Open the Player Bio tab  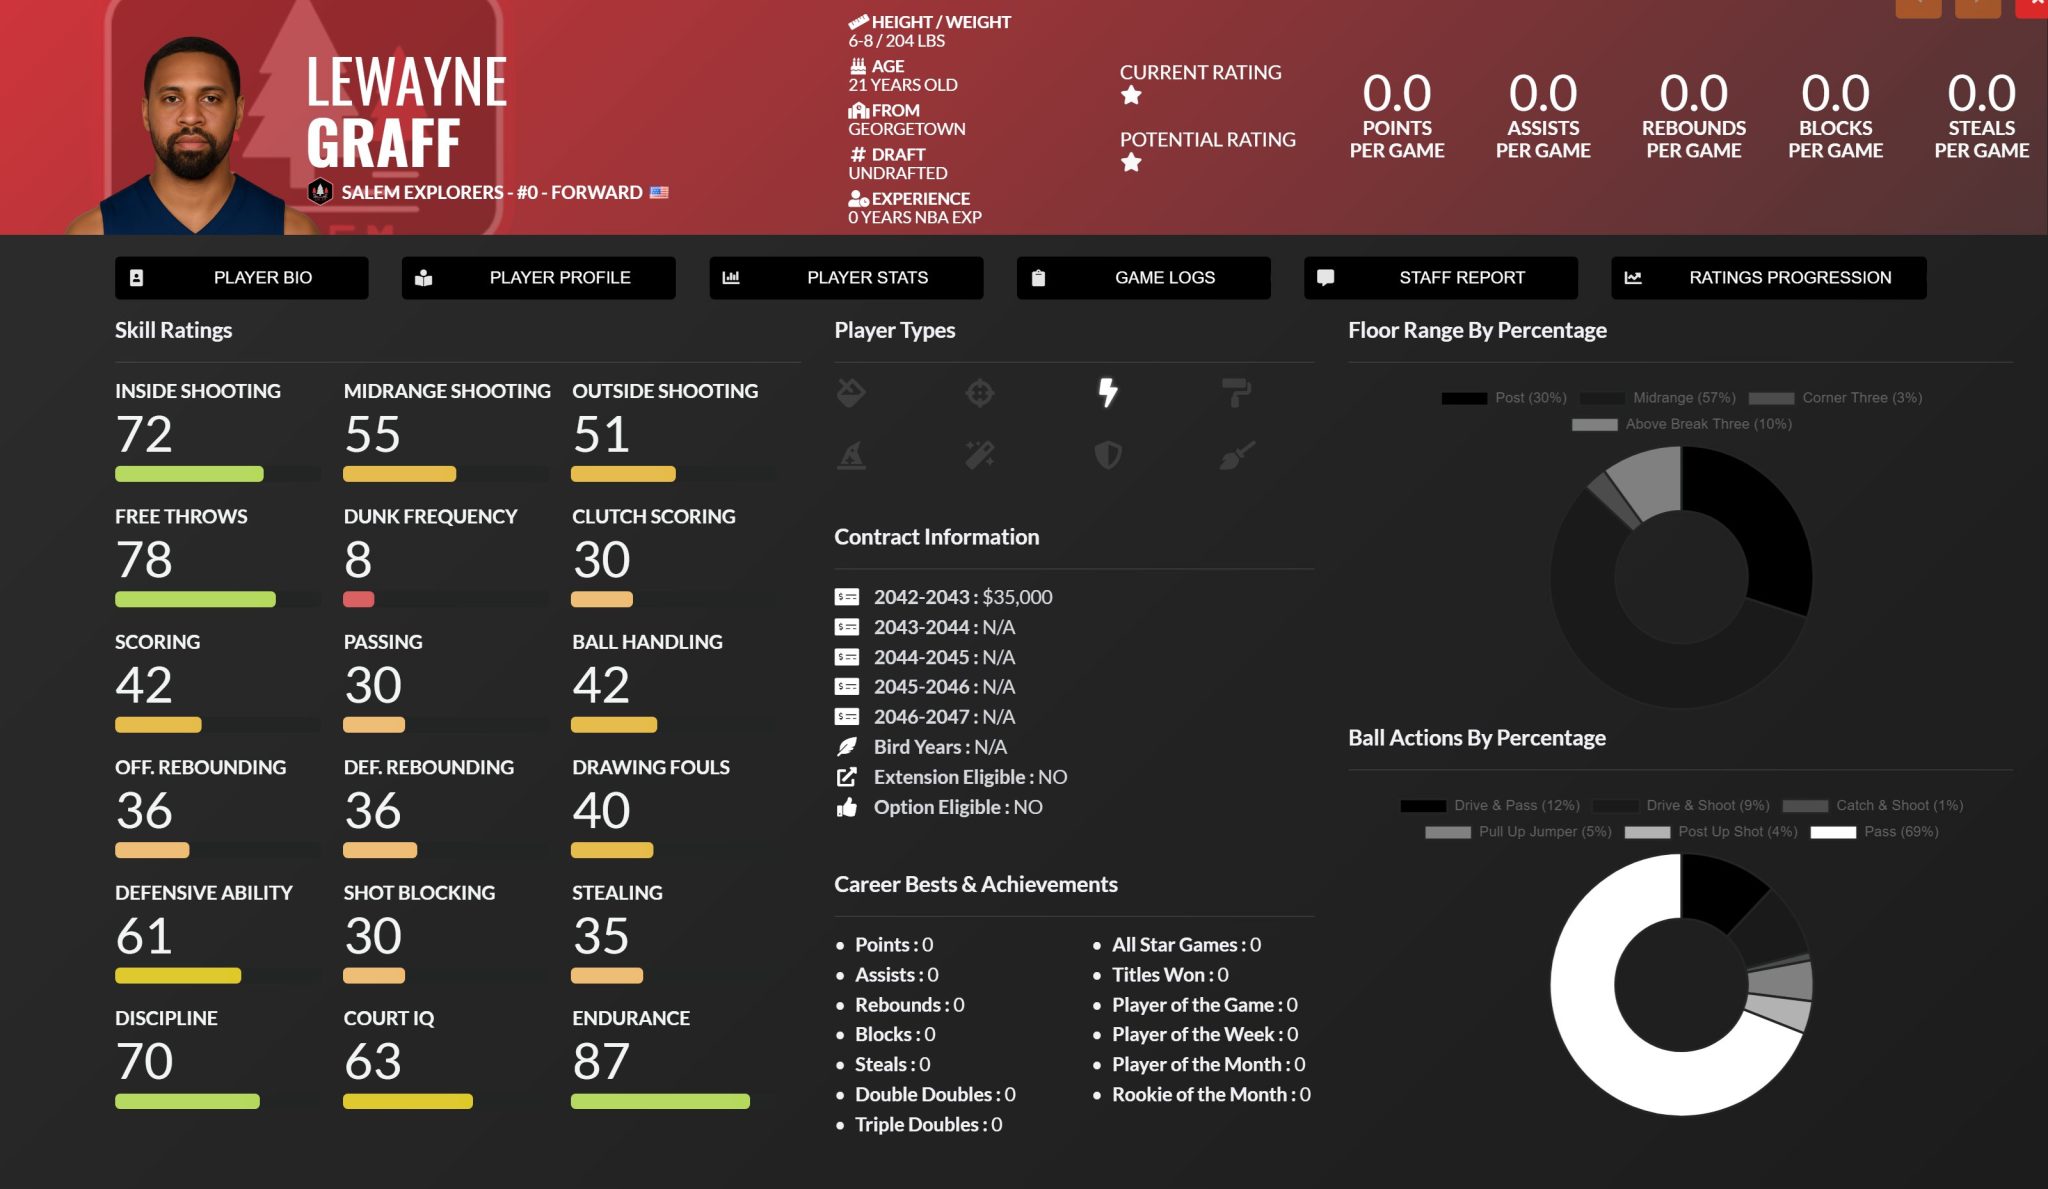(241, 278)
